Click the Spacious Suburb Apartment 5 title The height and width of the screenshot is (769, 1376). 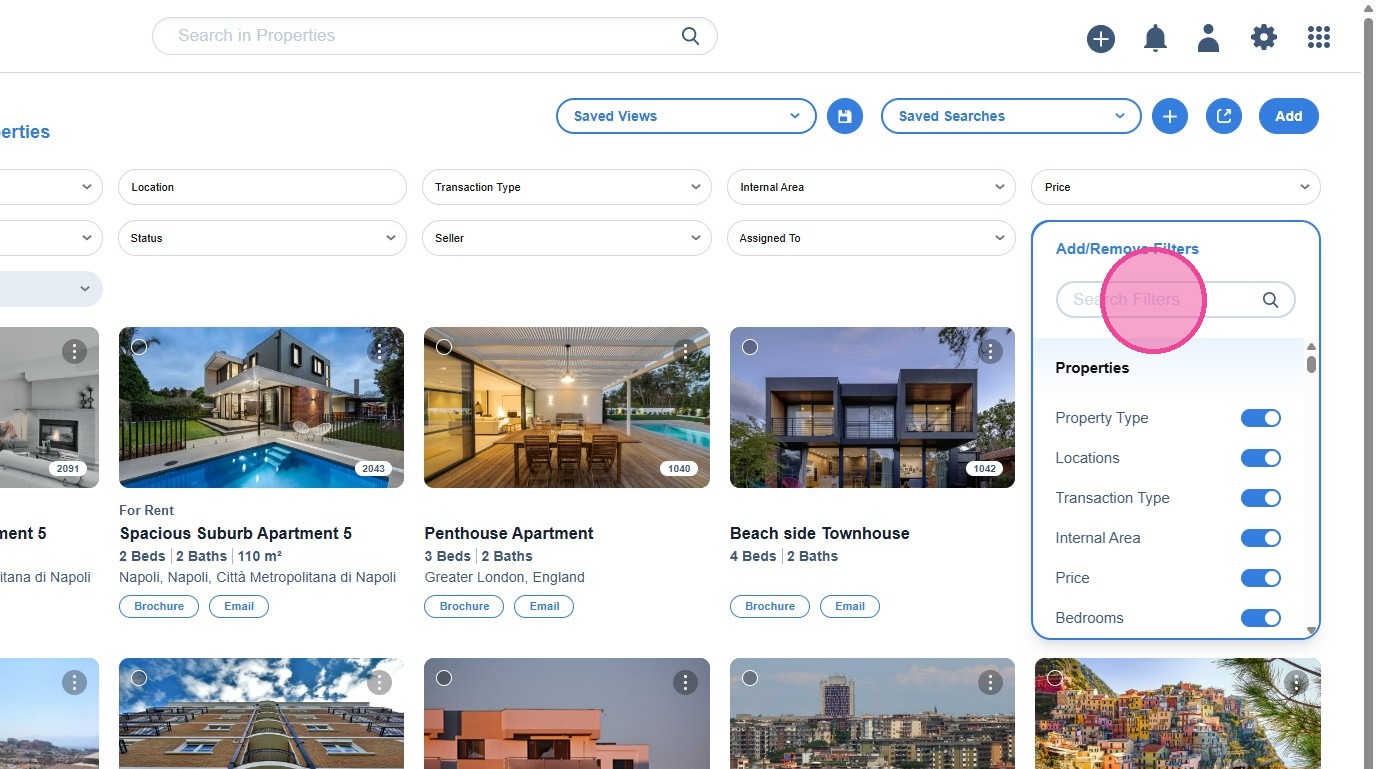click(x=236, y=534)
